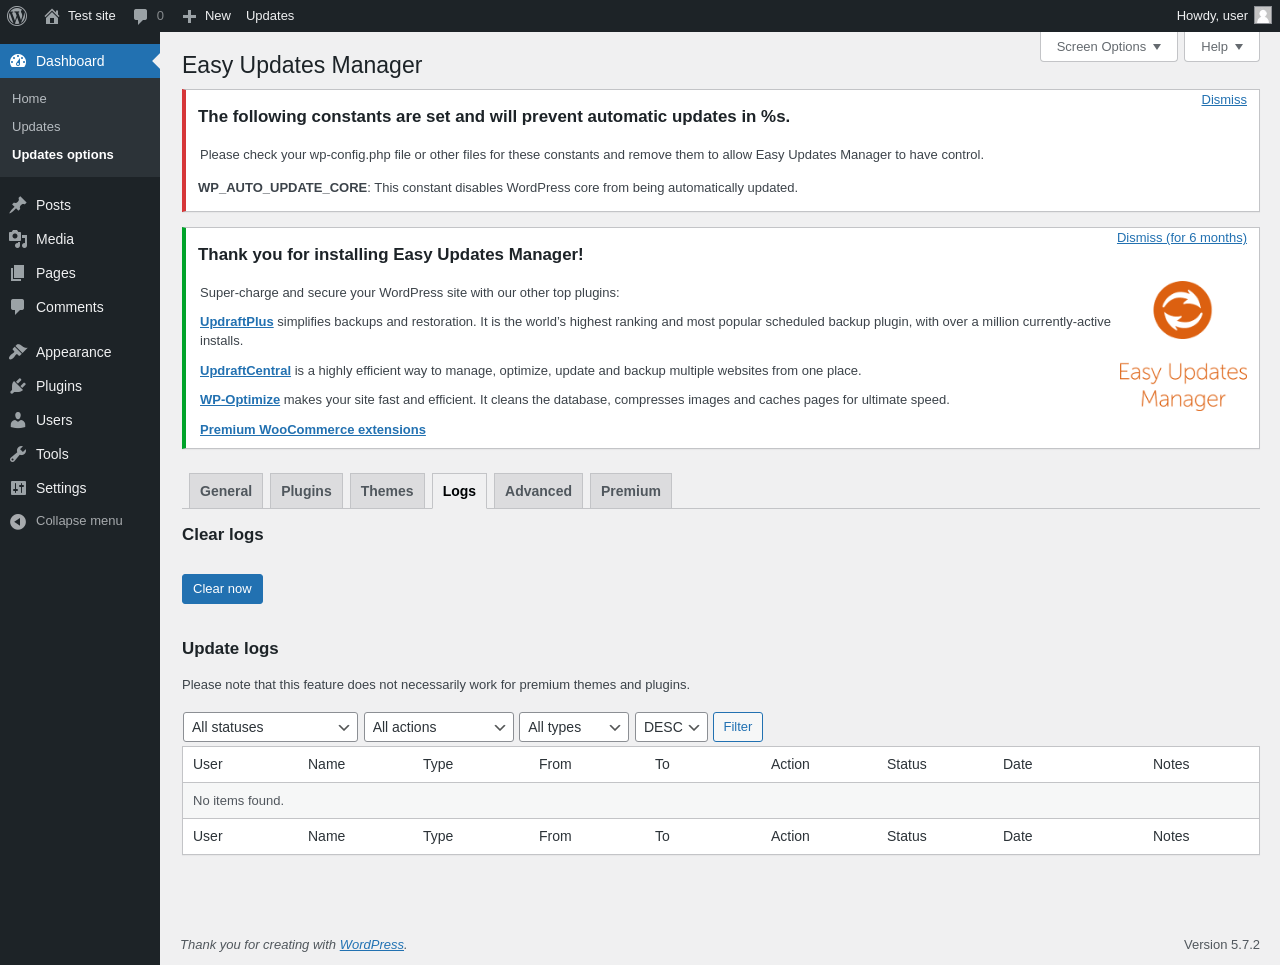Image resolution: width=1280 pixels, height=965 pixels.
Task: Click the Posts pushpin icon
Action: (18, 205)
